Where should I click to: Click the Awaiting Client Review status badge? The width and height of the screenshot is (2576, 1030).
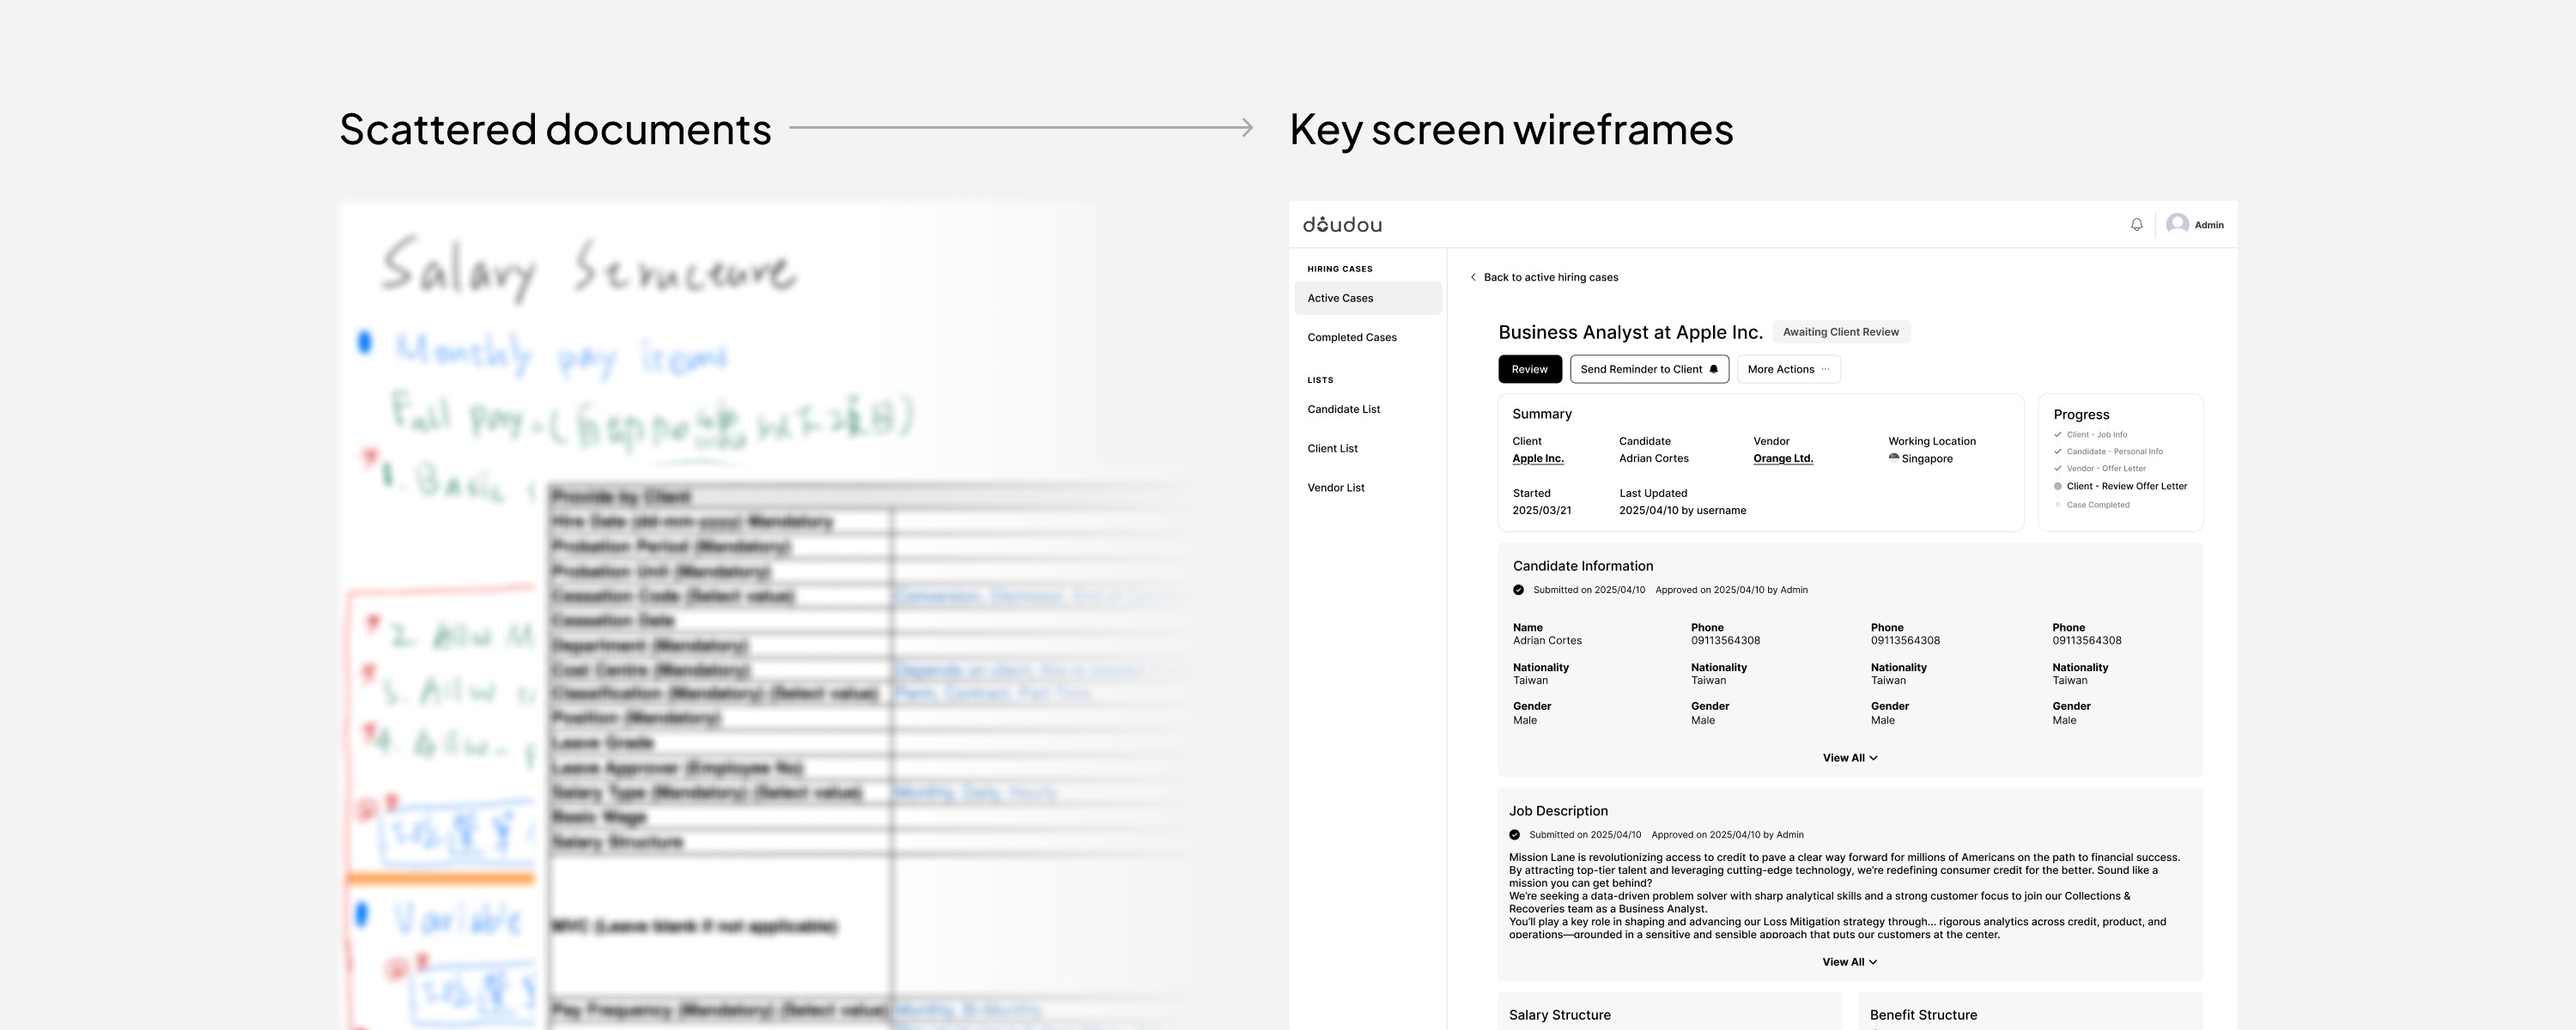point(1841,332)
